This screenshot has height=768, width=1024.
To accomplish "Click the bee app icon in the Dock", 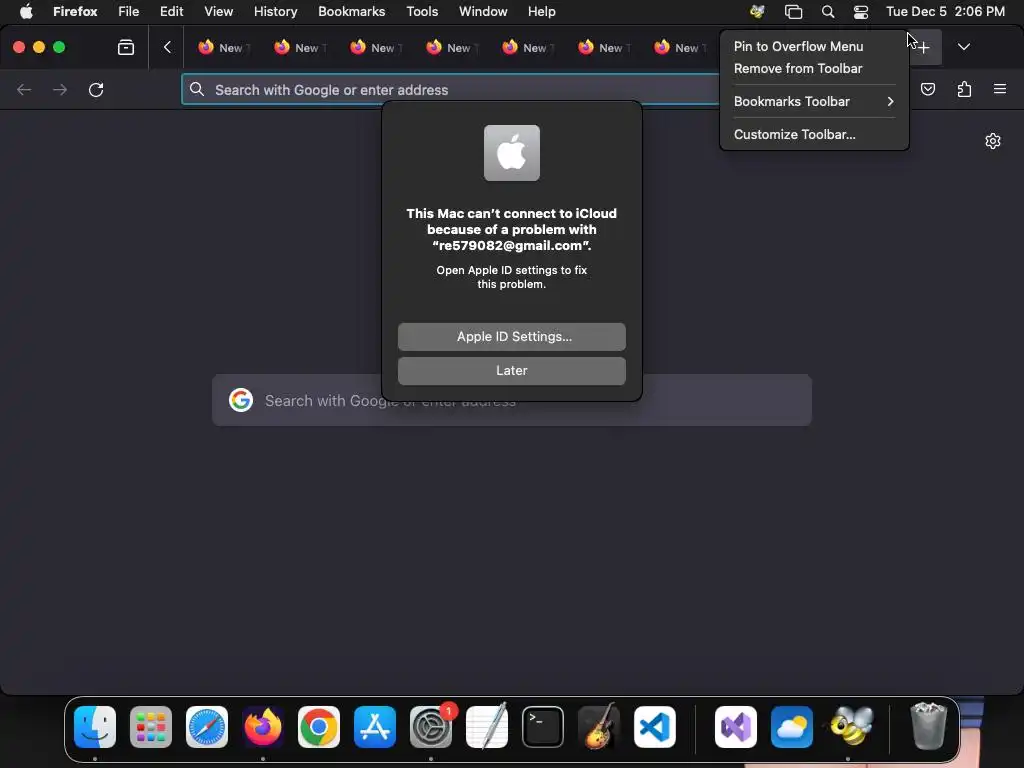I will (x=851, y=727).
